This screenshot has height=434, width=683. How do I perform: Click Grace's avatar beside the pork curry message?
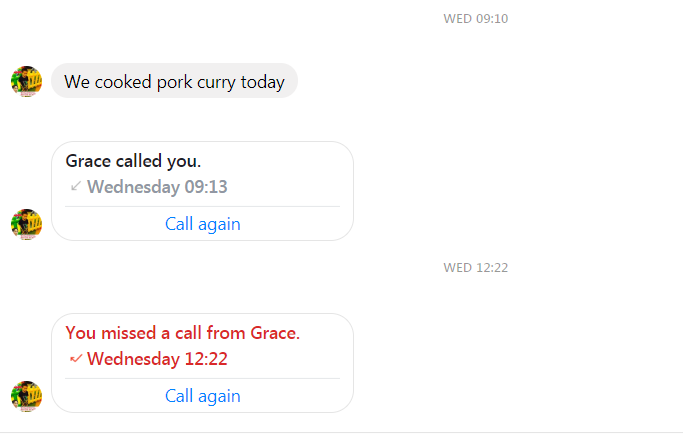coord(27,81)
